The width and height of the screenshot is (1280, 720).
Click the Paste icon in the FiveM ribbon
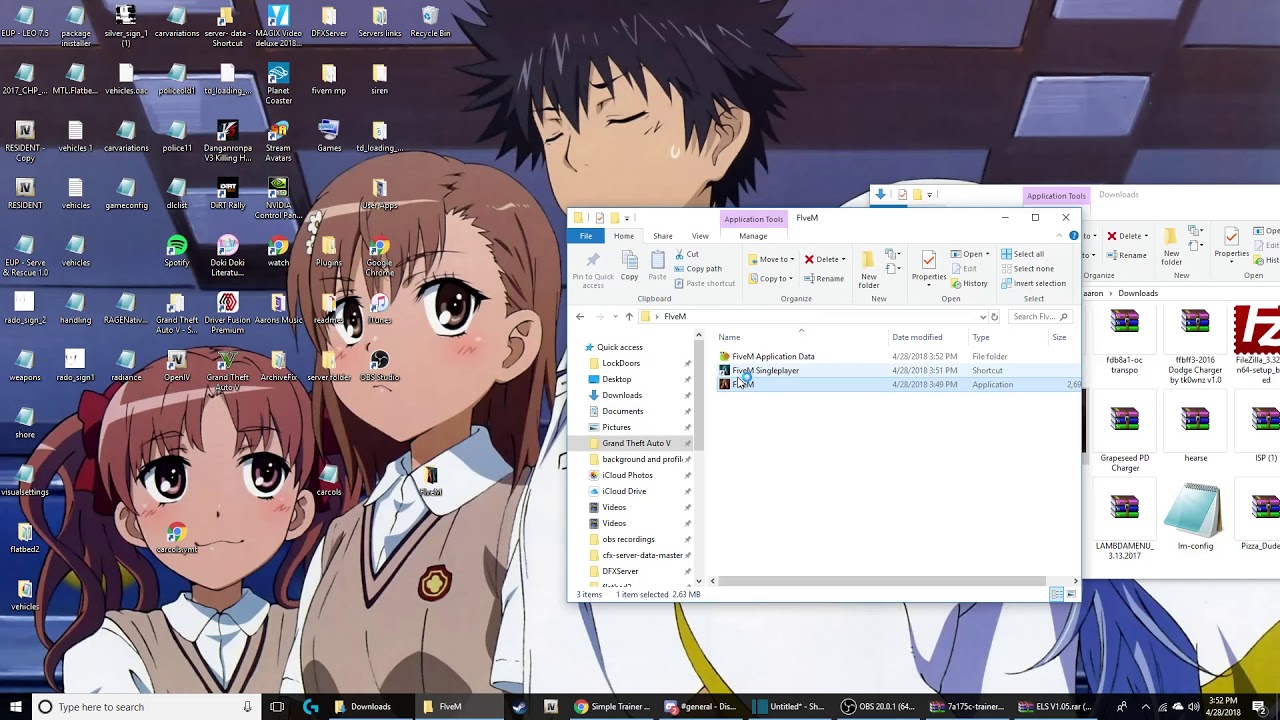click(x=657, y=266)
